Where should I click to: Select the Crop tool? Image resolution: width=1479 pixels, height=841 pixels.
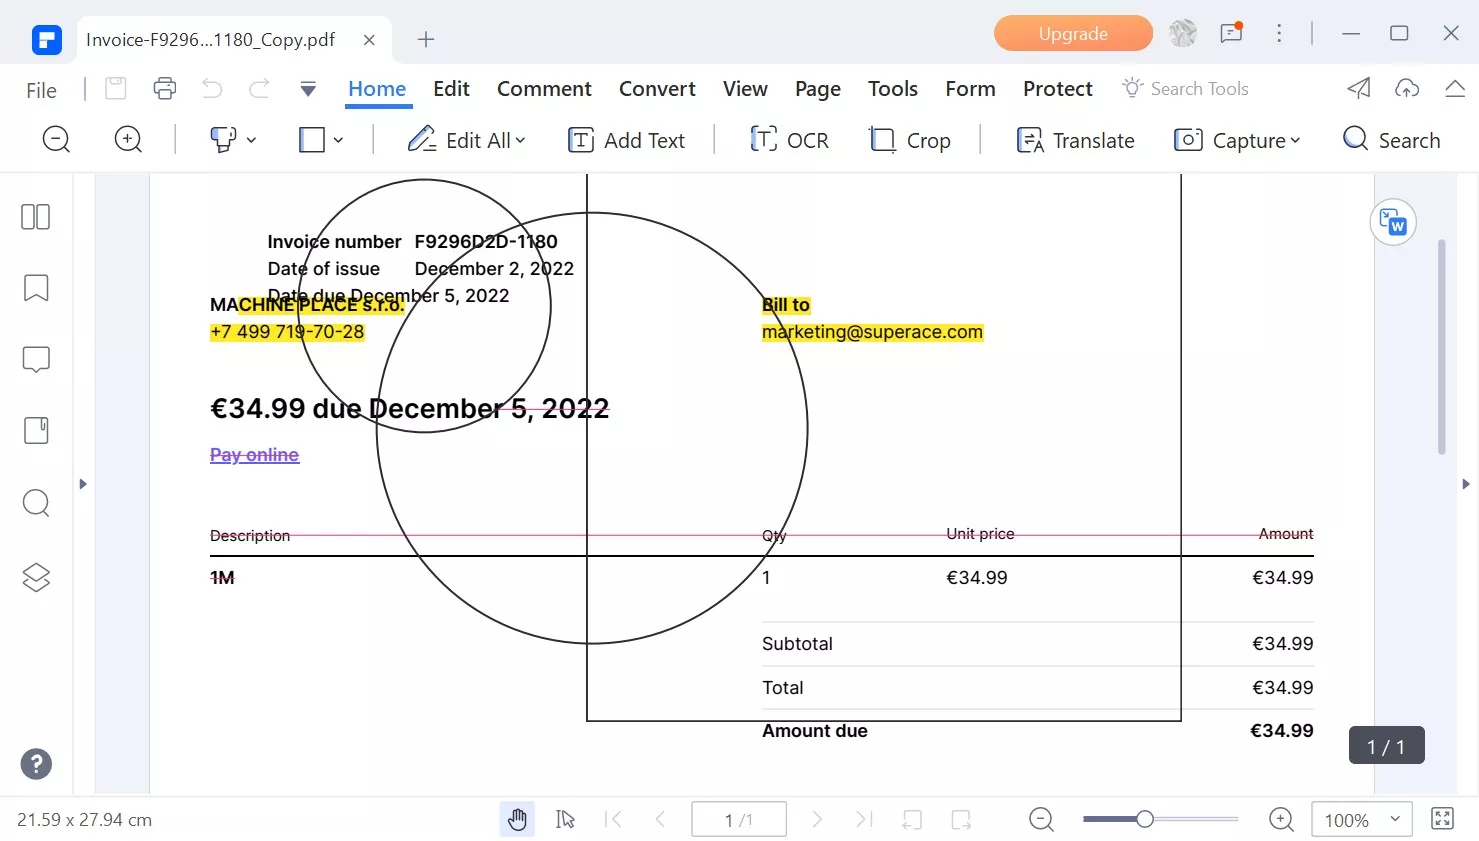click(x=910, y=140)
